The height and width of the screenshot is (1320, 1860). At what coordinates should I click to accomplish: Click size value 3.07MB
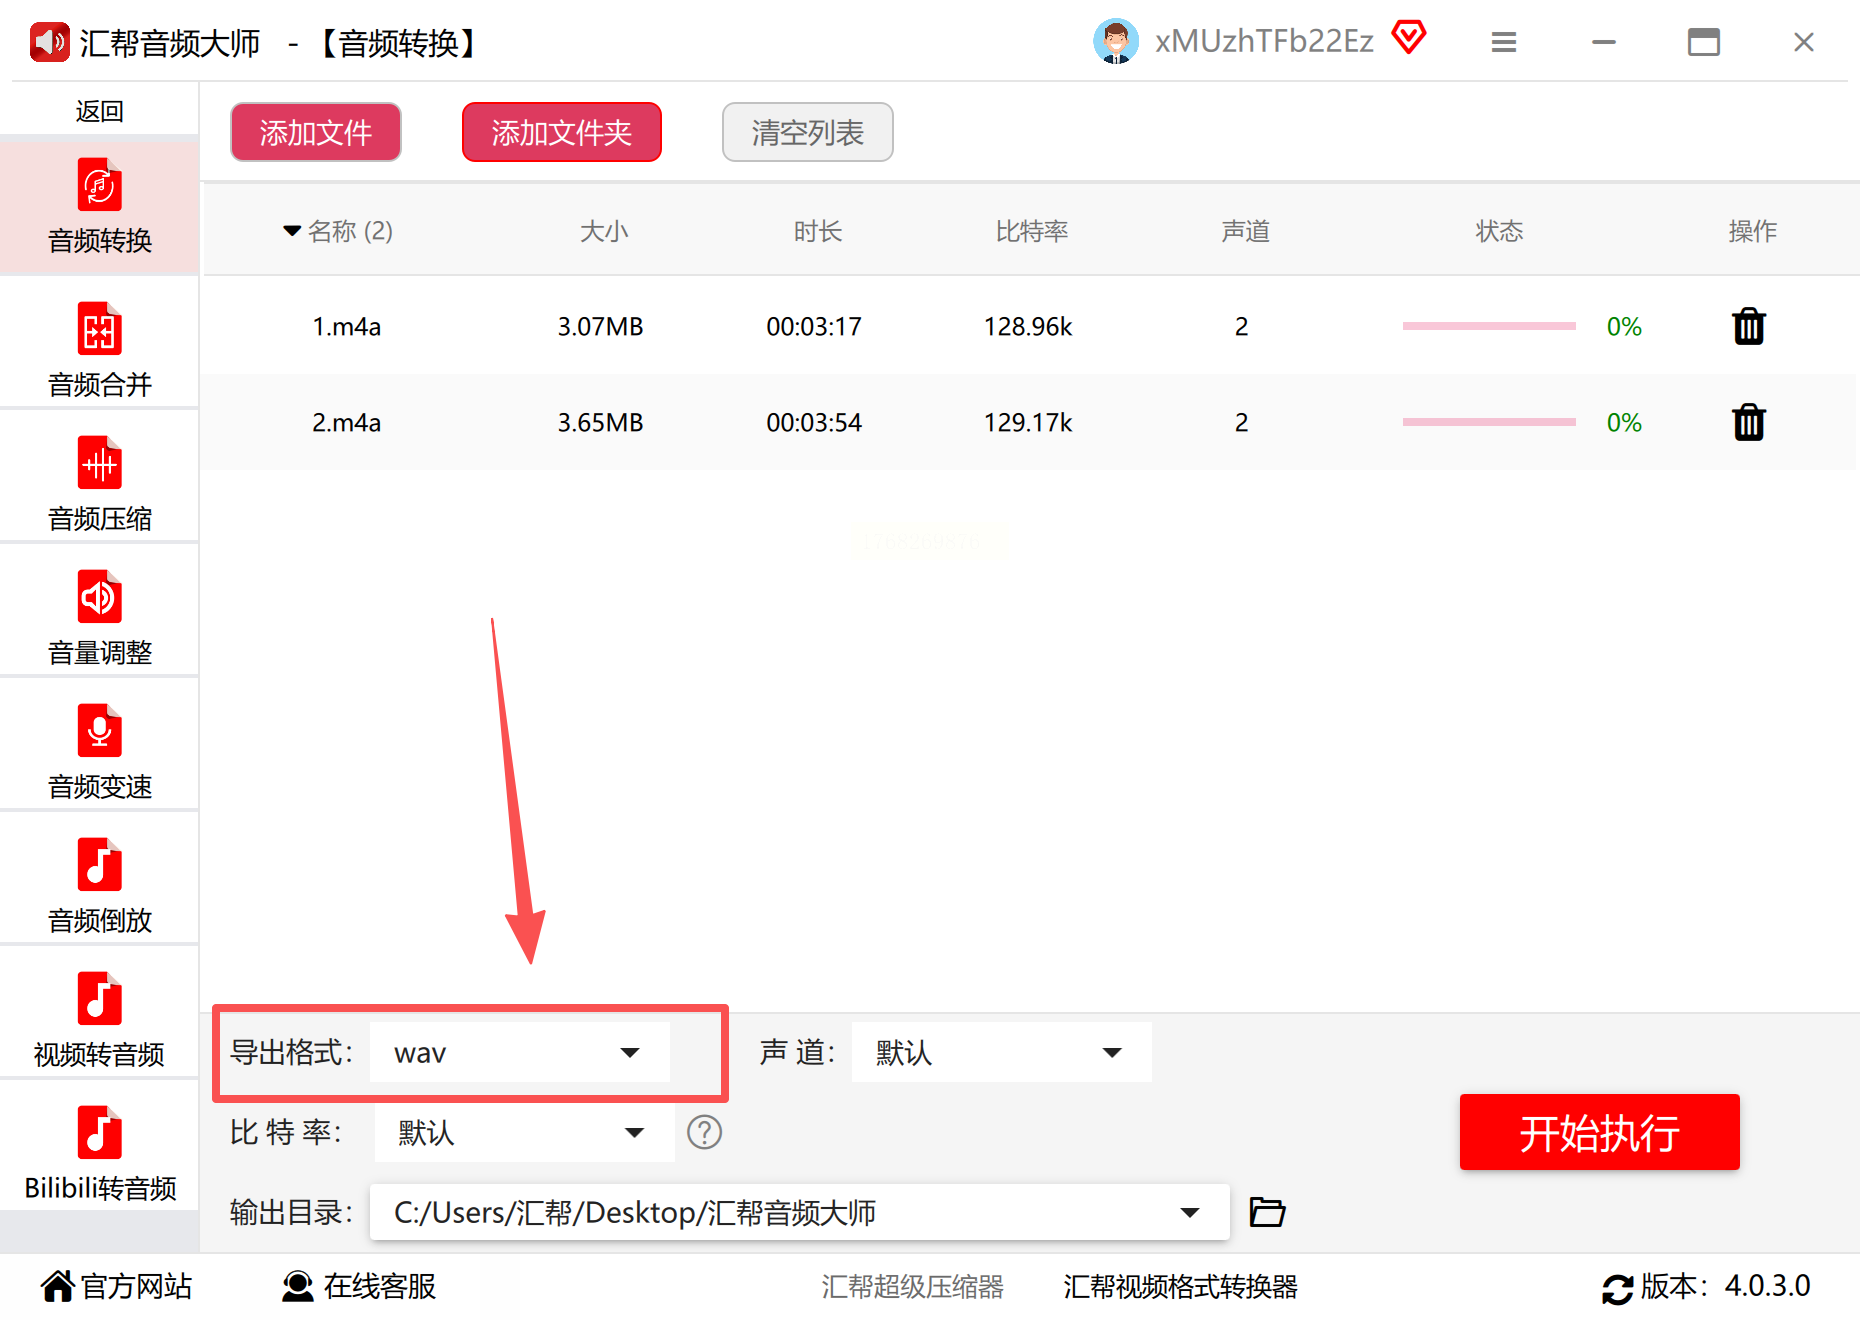(600, 326)
